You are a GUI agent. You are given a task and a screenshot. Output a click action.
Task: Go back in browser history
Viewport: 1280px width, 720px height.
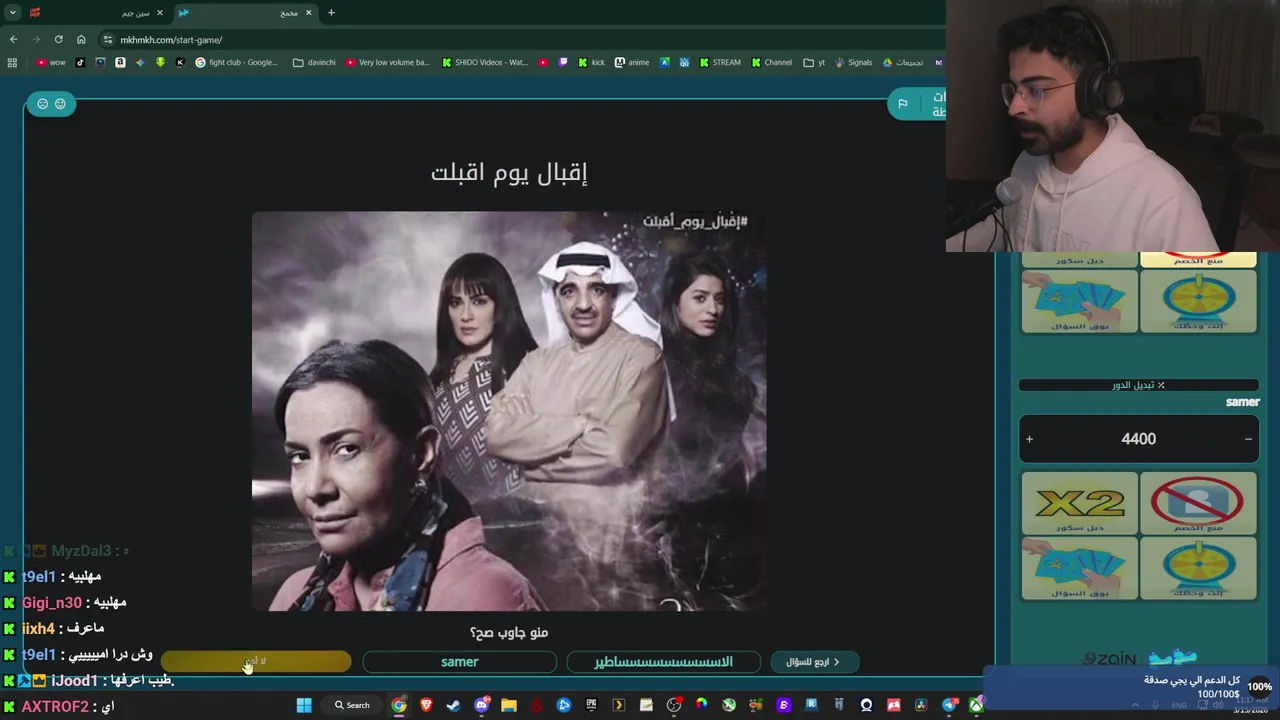coord(13,39)
